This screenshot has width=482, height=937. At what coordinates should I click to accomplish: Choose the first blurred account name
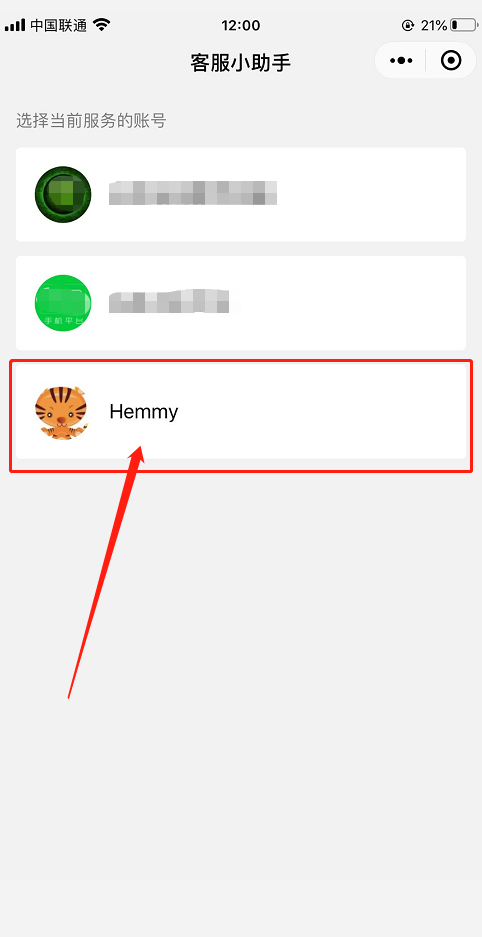(193, 192)
